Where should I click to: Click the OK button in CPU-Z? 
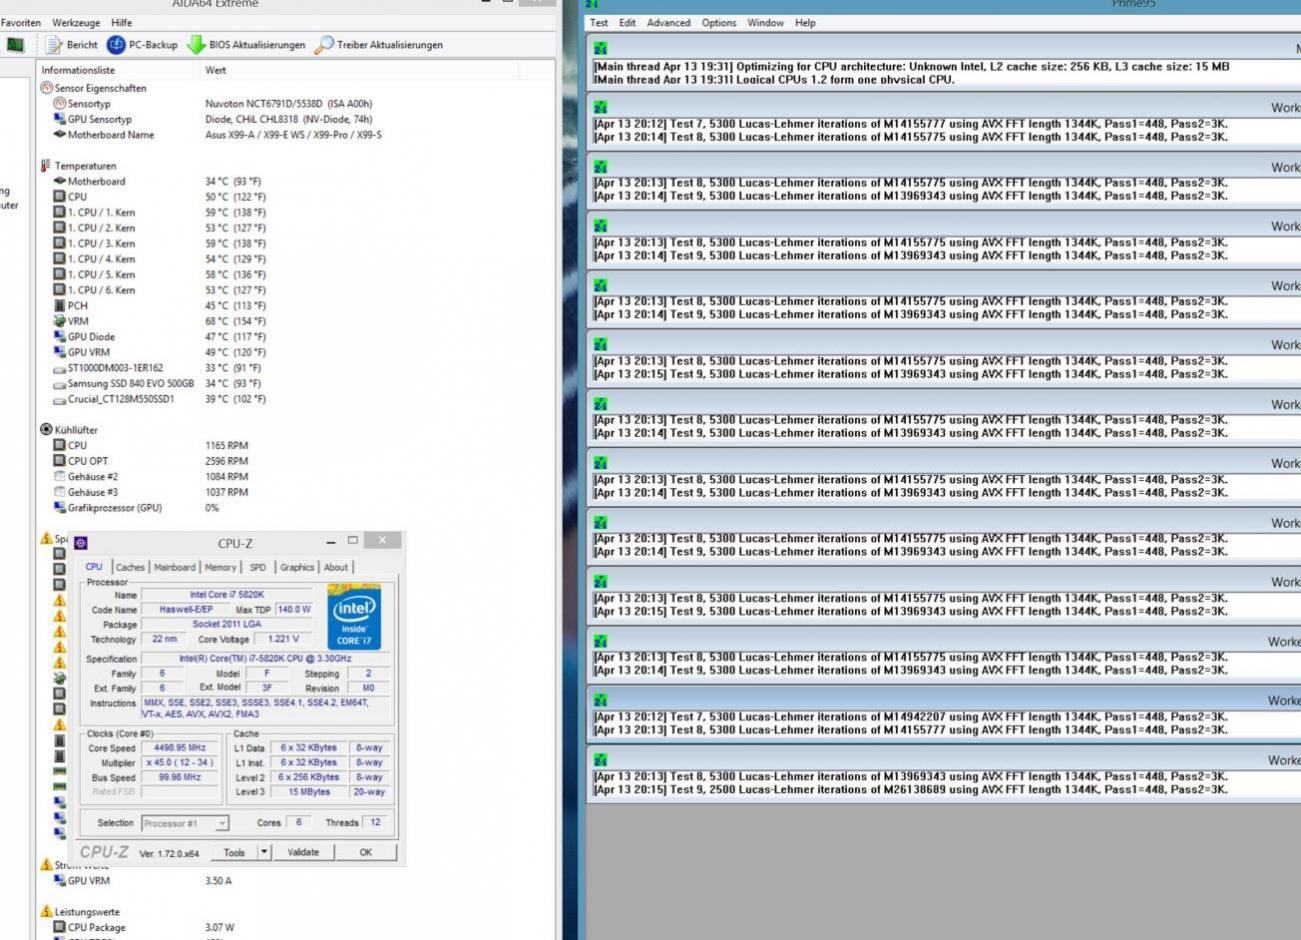(365, 852)
